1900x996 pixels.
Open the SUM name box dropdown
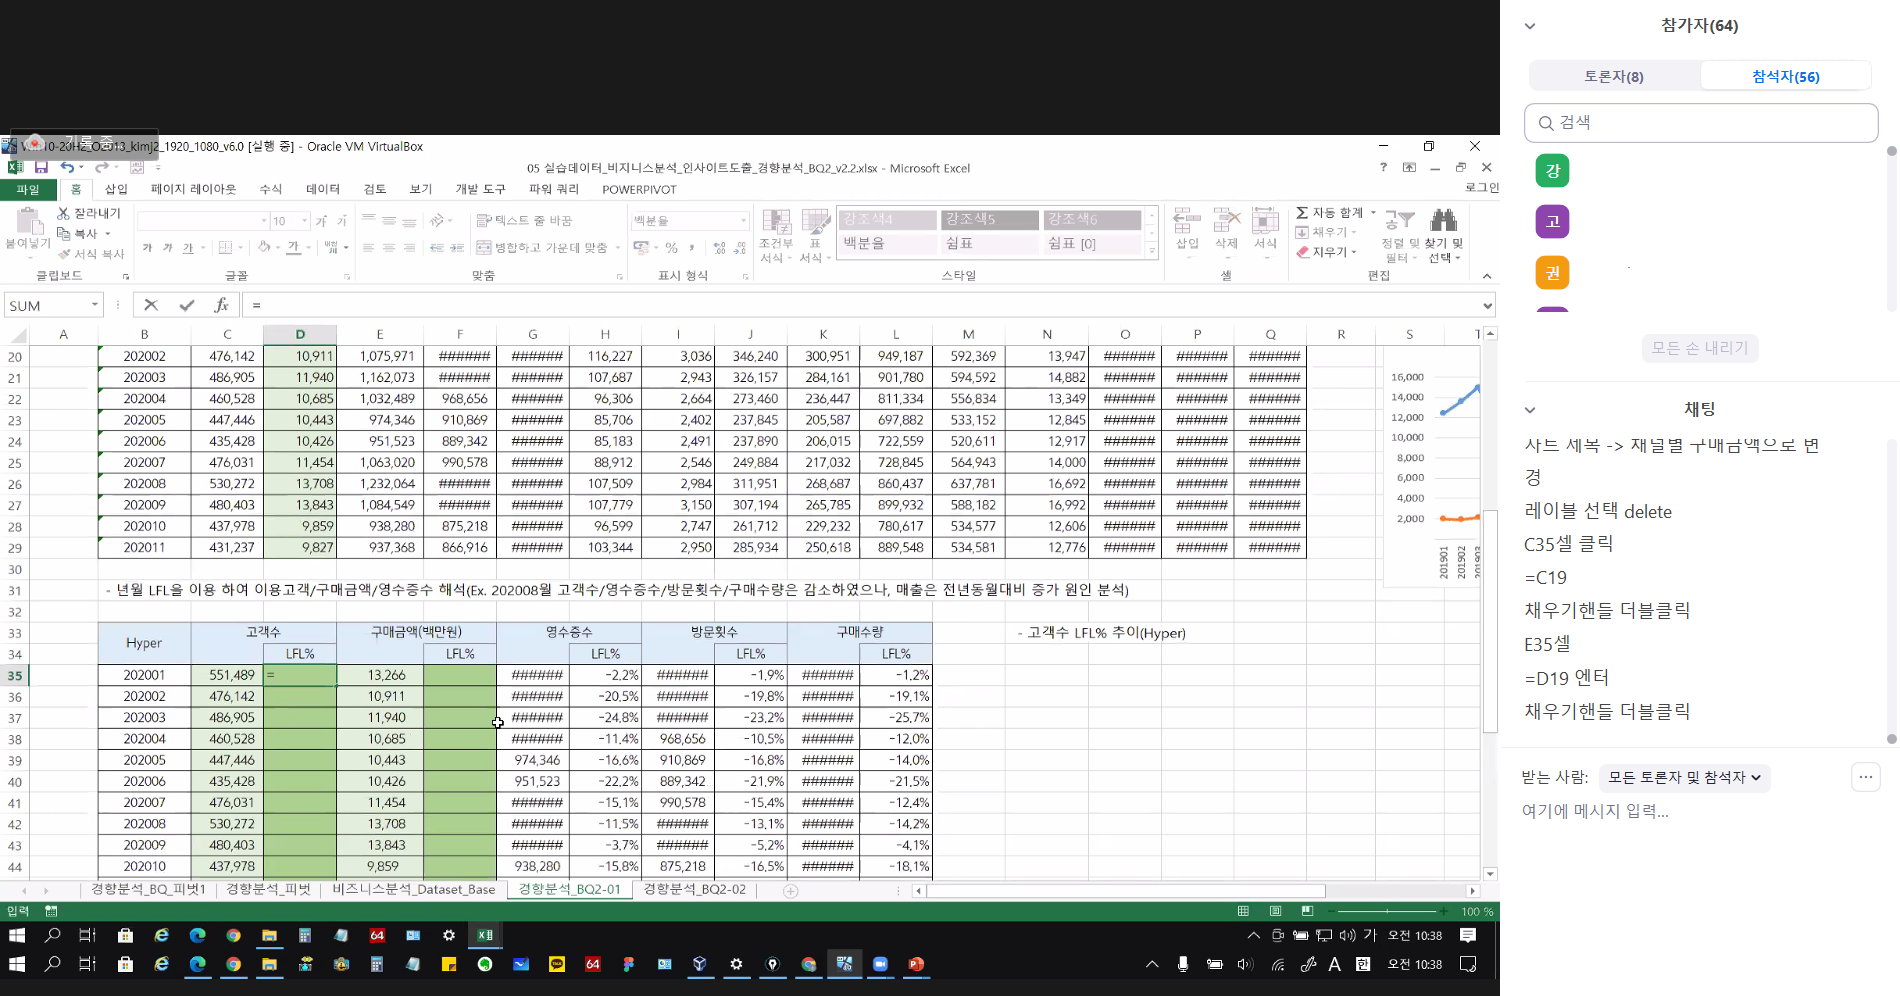pyautogui.click(x=95, y=305)
